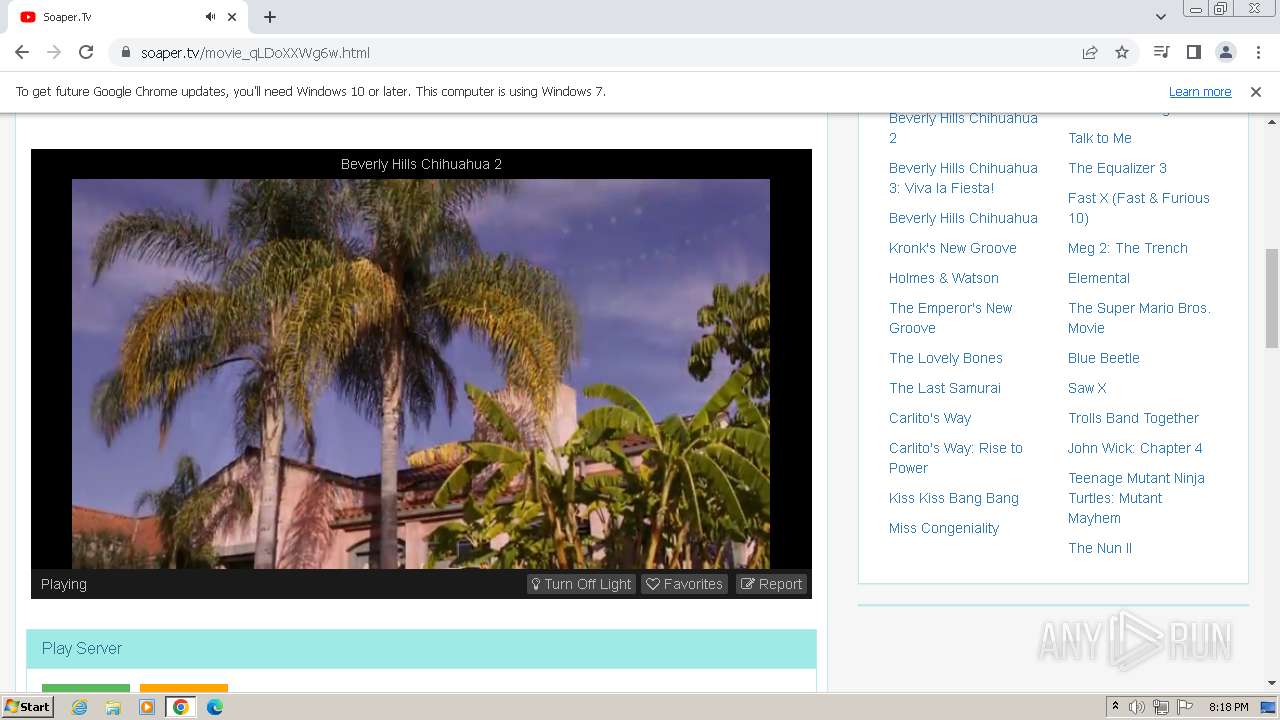Open Windows Media Player from taskbar

[147, 707]
